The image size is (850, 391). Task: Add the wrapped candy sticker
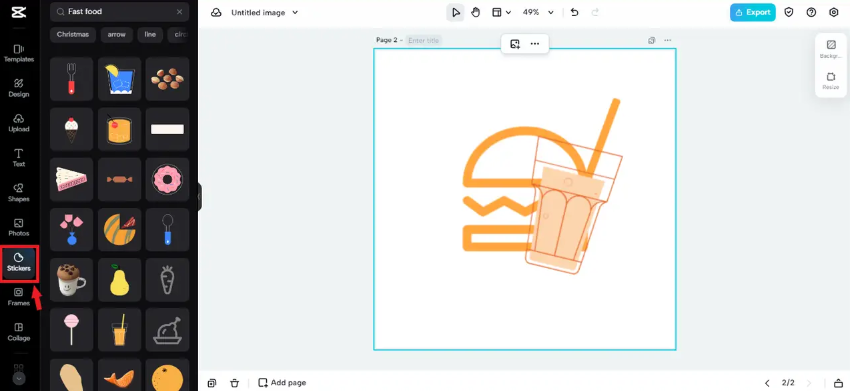tap(119, 180)
